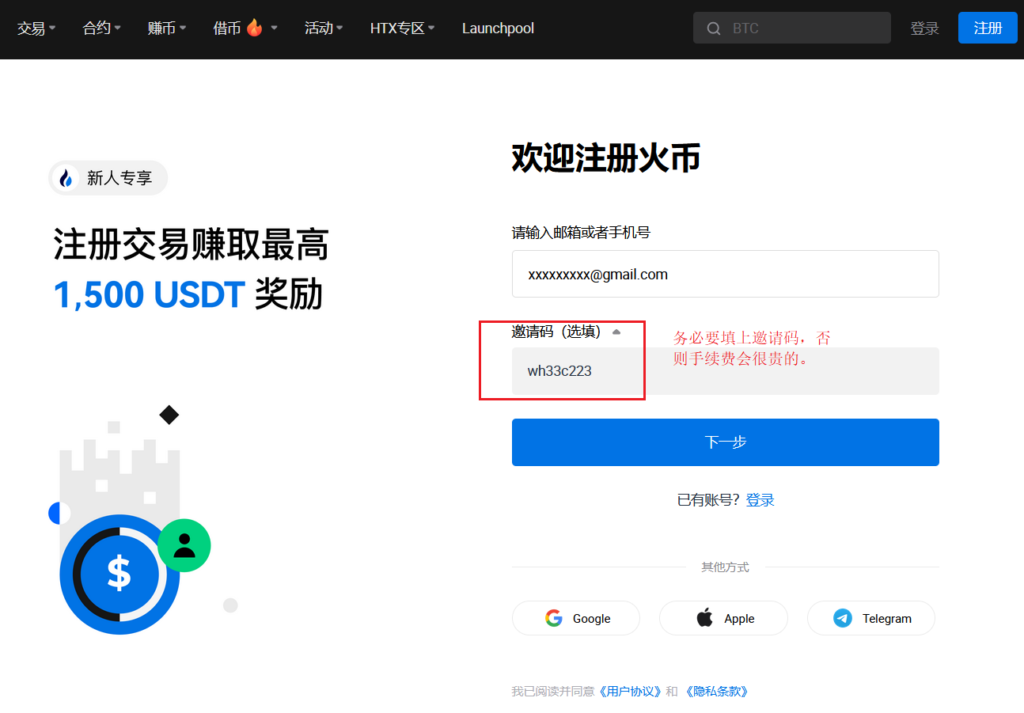This screenshot has height=713, width=1024.
Task: Click the blue dollar coin icon in the illustration
Action: pyautogui.click(x=119, y=574)
